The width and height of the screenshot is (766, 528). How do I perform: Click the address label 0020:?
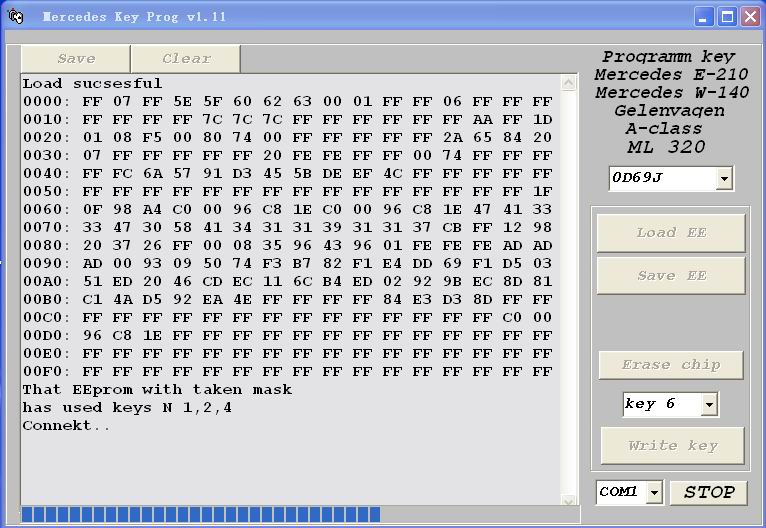pos(46,137)
